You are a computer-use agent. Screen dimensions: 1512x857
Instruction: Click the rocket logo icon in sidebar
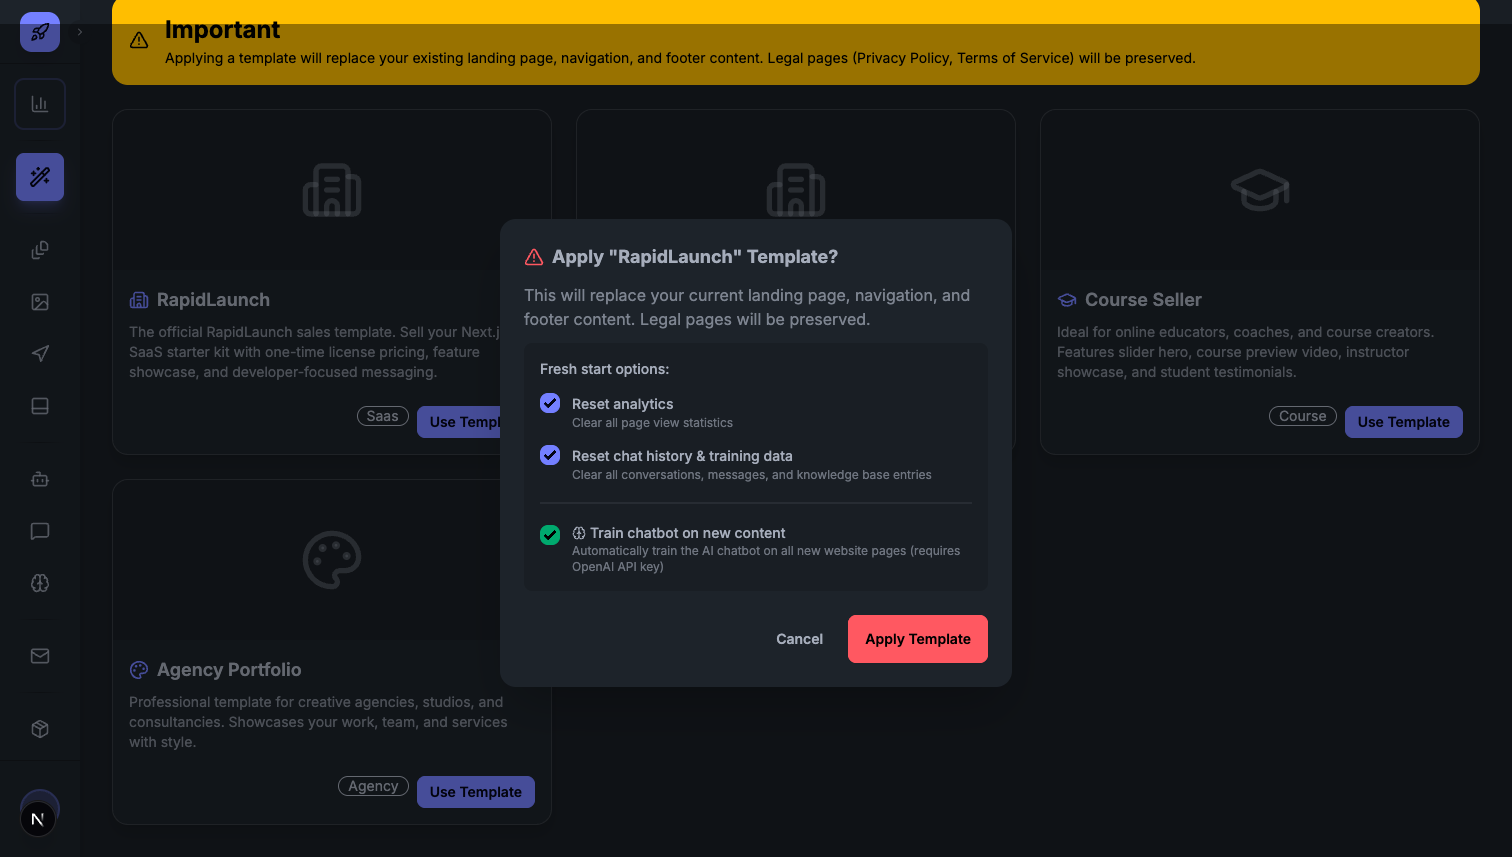40,32
